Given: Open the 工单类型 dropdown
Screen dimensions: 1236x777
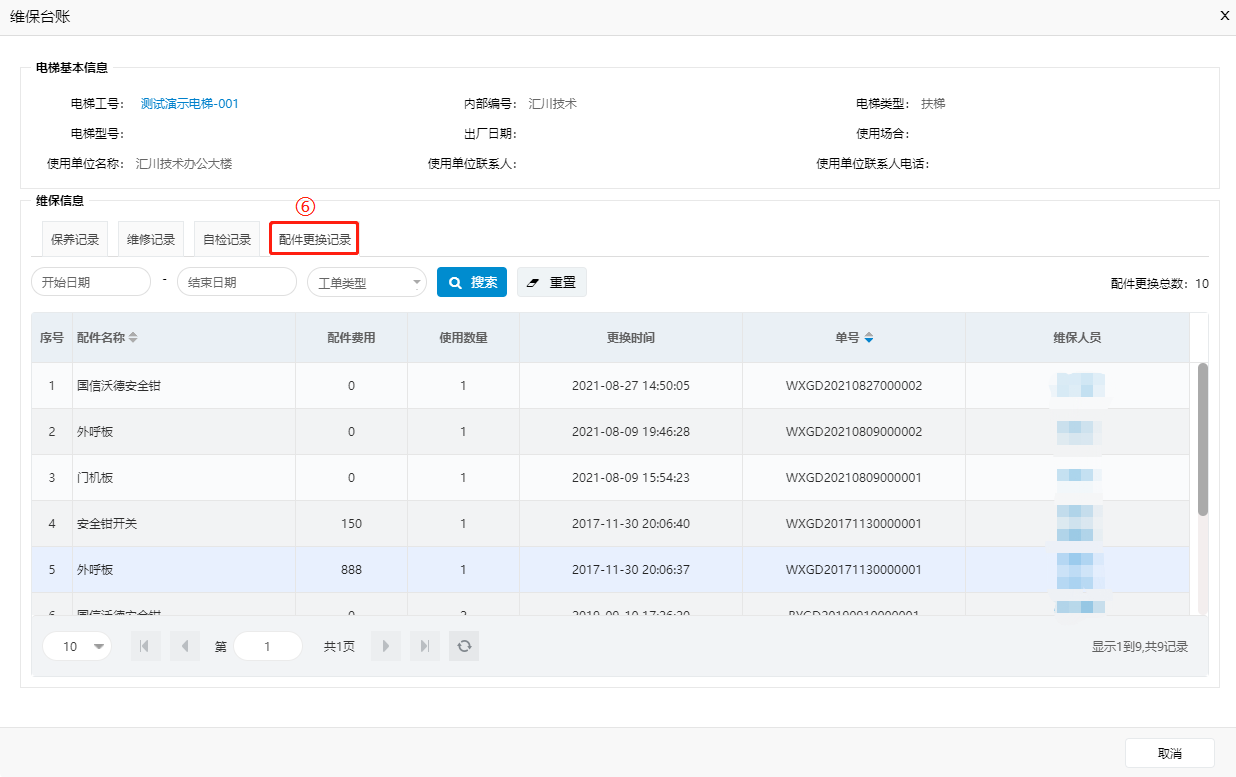Looking at the screenshot, I should pyautogui.click(x=366, y=283).
